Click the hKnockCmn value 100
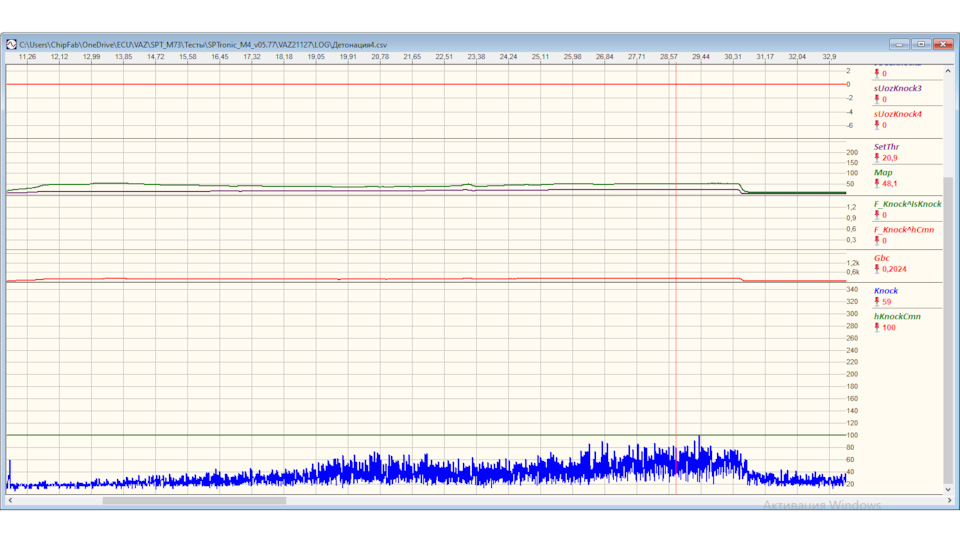Image resolution: width=960 pixels, height=534 pixels. click(x=888, y=328)
